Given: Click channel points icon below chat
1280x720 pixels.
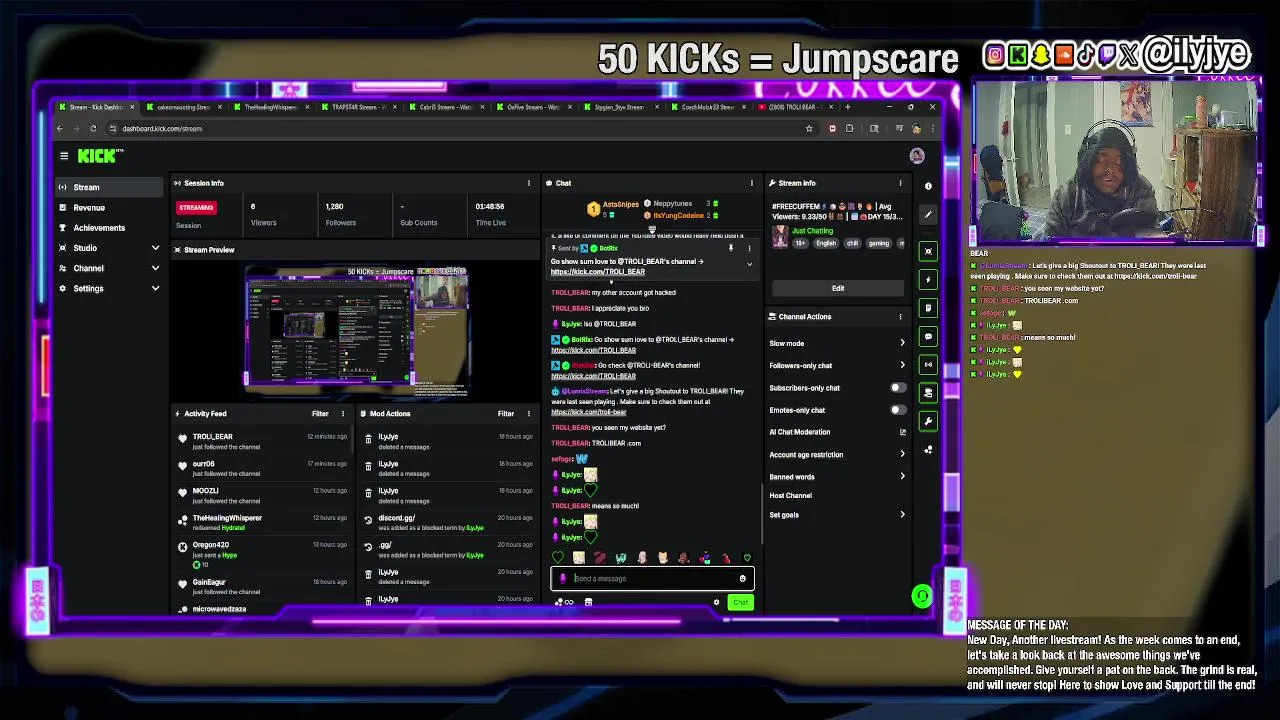Looking at the screenshot, I should point(564,602).
